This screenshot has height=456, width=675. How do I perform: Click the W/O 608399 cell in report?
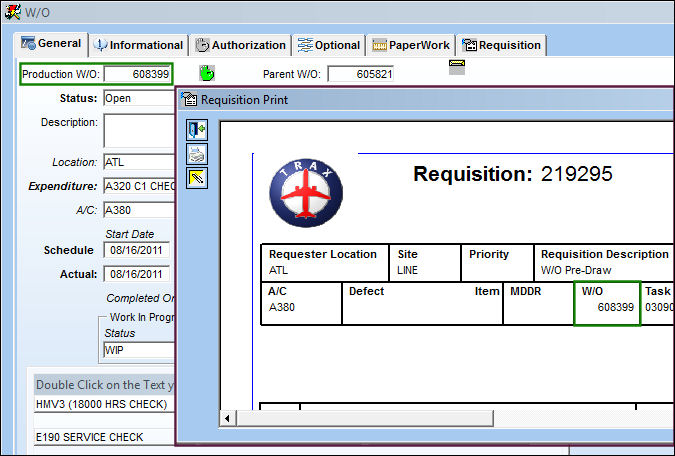tap(607, 303)
